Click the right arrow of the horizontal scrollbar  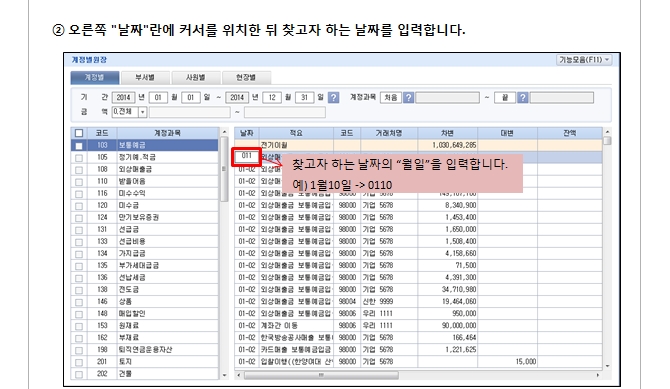pyautogui.click(x=598, y=375)
